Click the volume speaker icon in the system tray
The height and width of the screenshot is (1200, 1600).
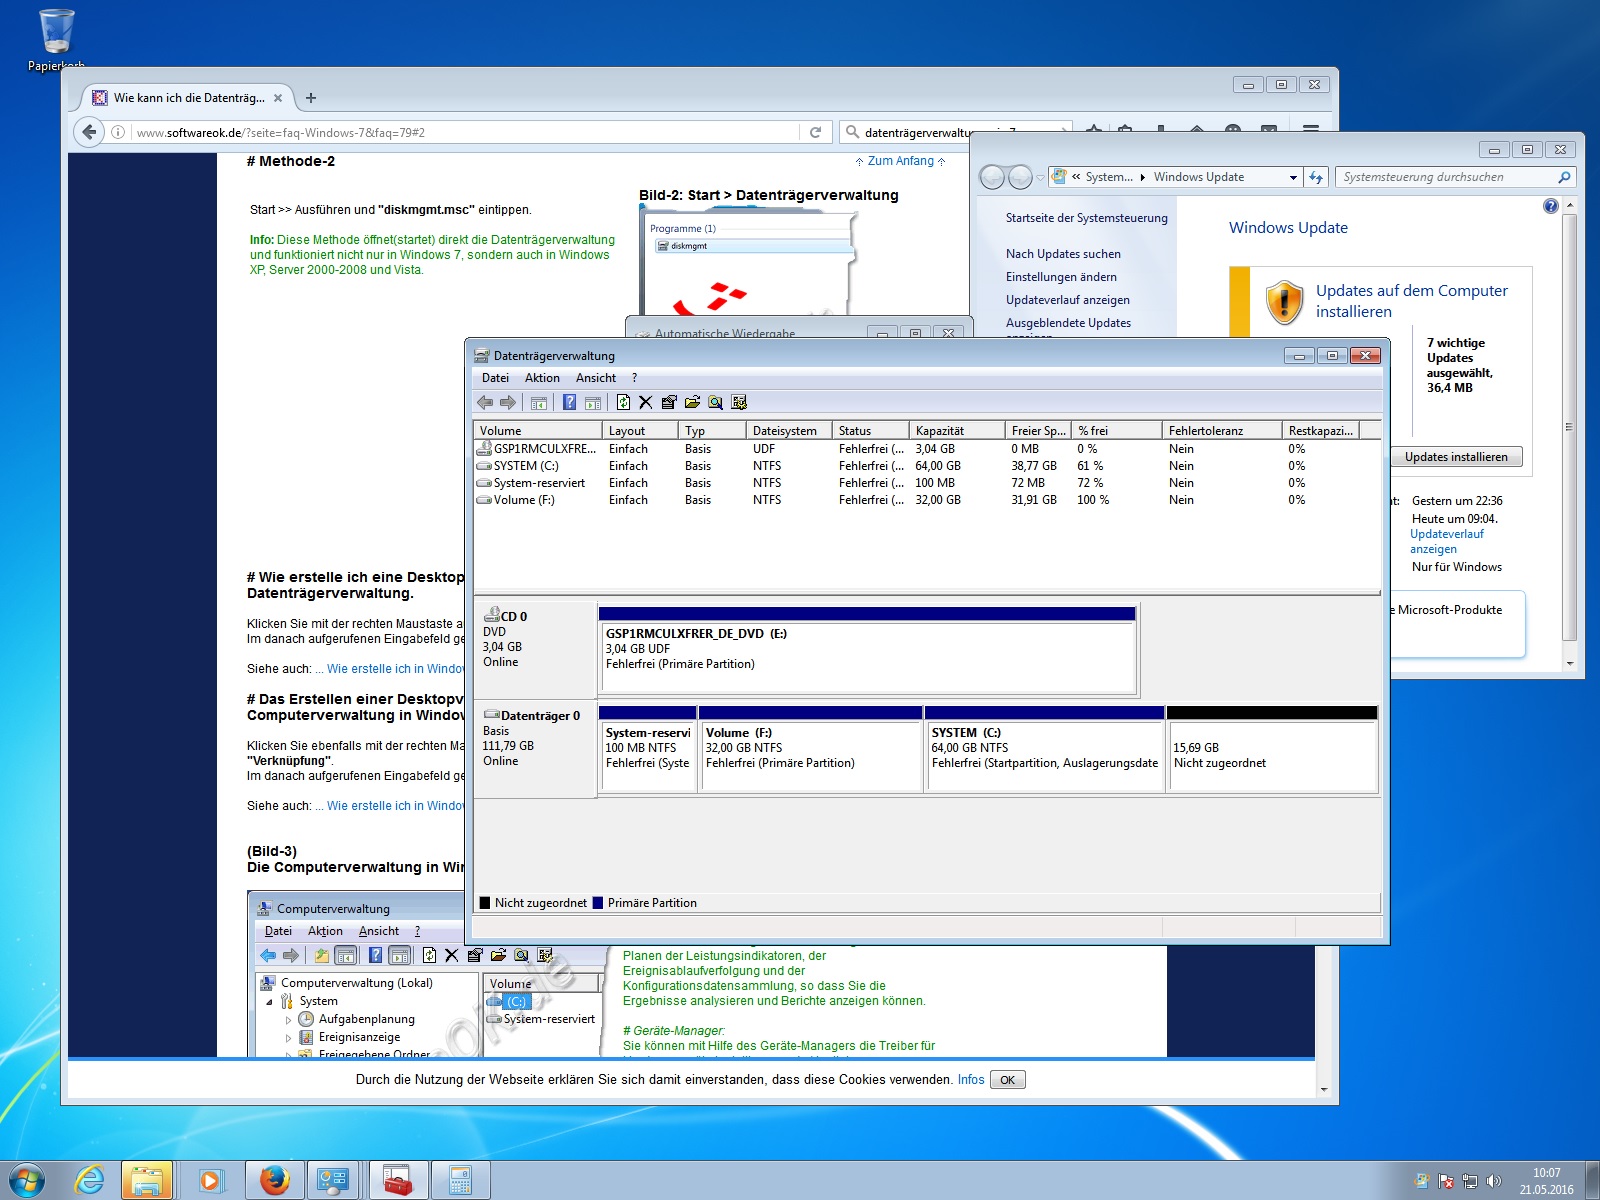tap(1494, 1181)
